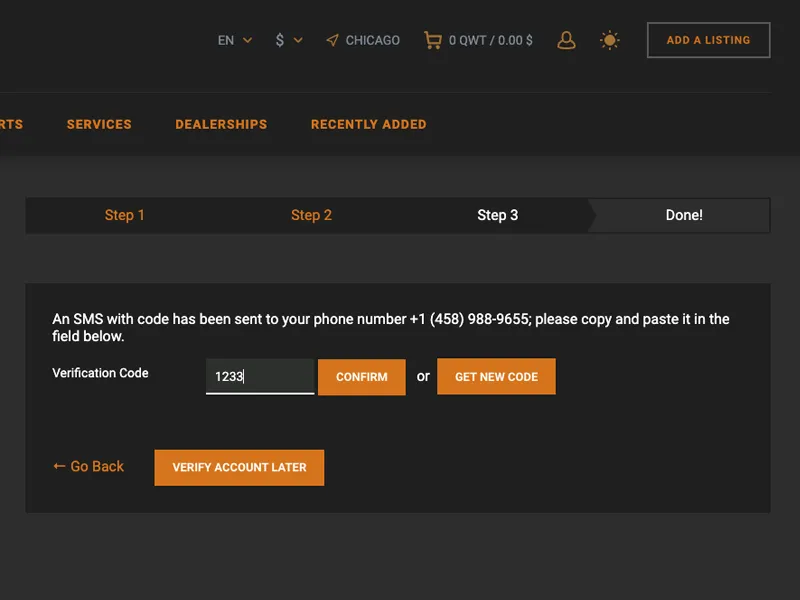View cart total 0 QWT / 0.00 $
Viewport: 800px width, 600px height.
click(x=490, y=40)
